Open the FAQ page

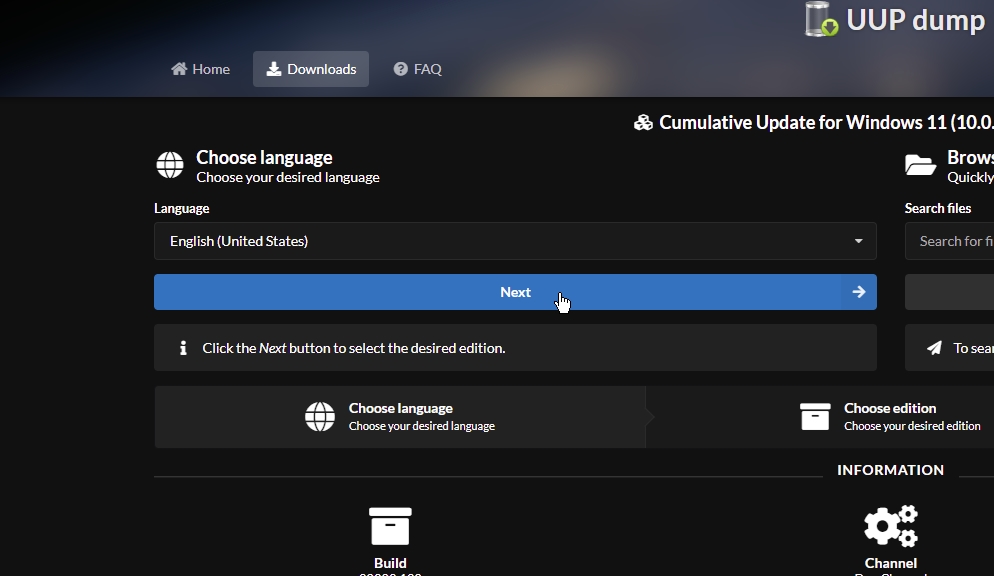(x=417, y=69)
